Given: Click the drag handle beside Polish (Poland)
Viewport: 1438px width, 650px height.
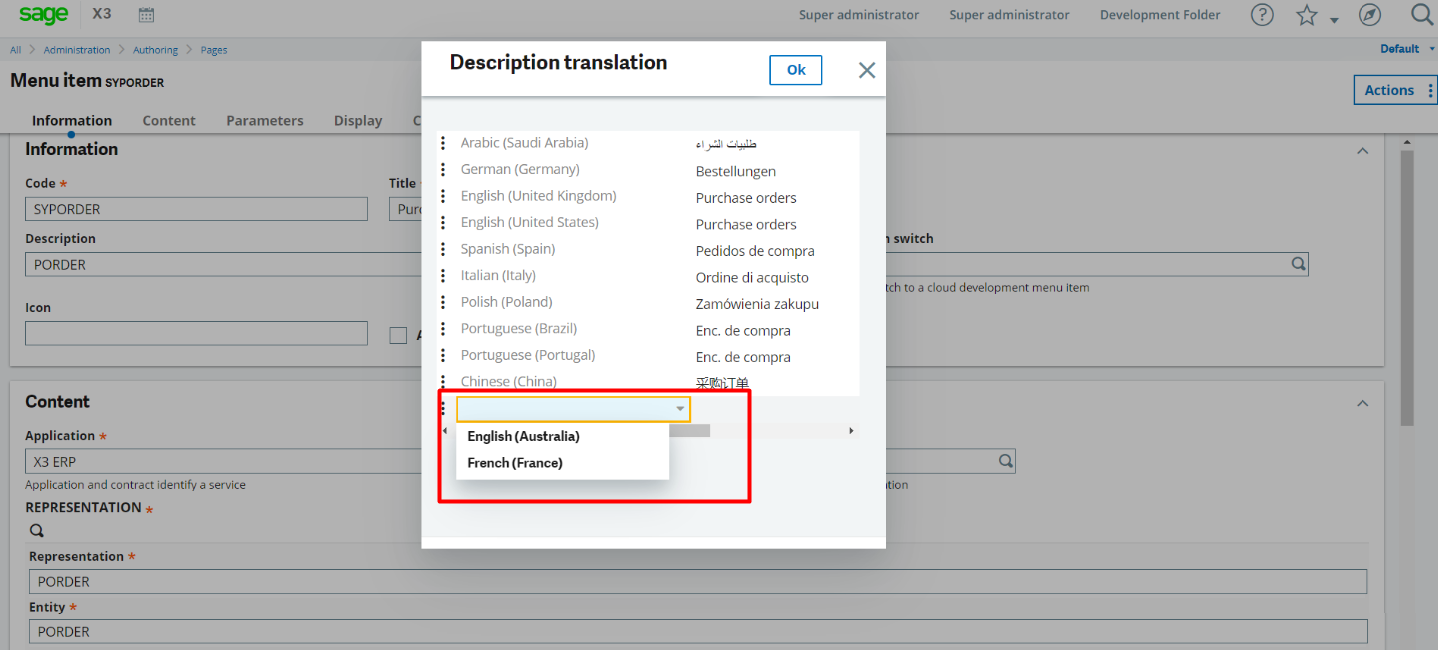Looking at the screenshot, I should click(443, 302).
